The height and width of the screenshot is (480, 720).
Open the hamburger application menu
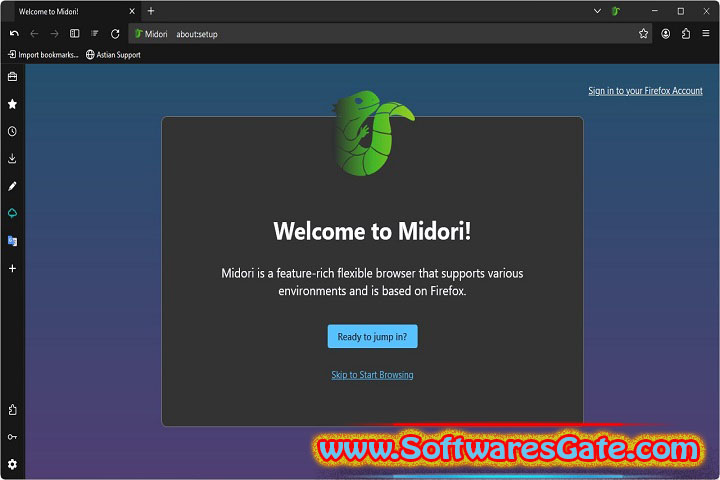(x=706, y=33)
